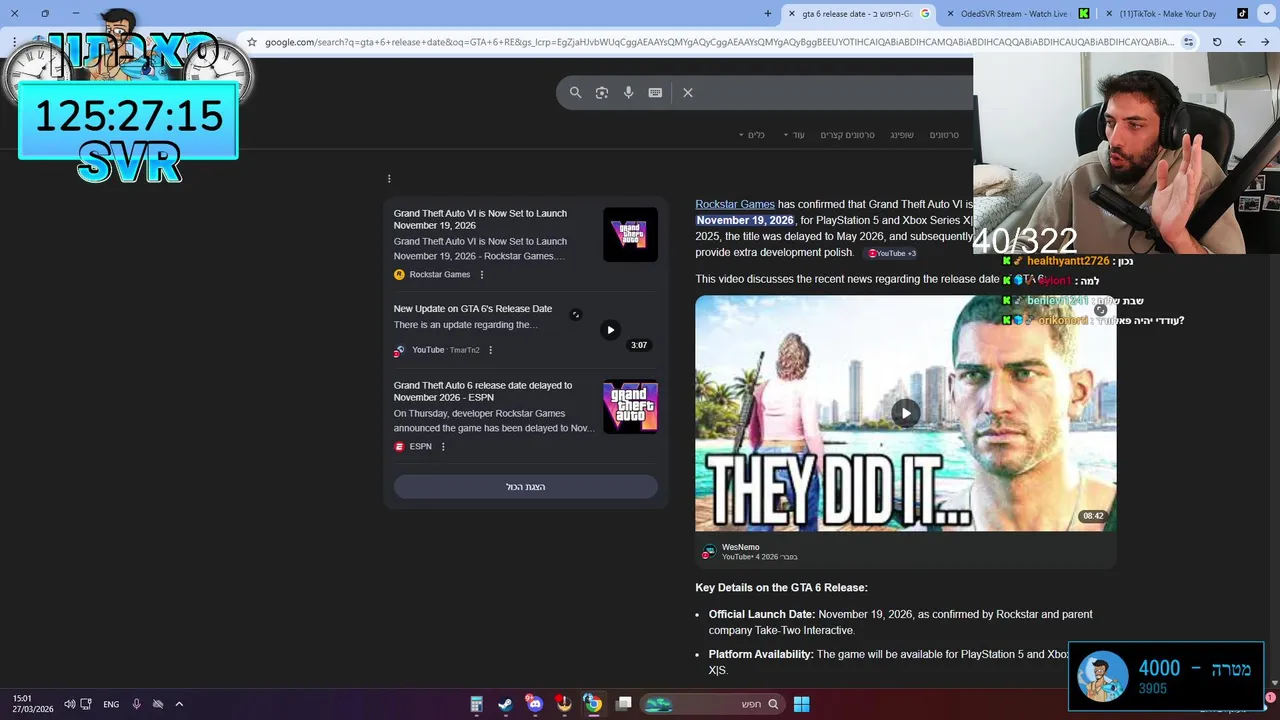Open site settings icon in address bar
Screen dimensions: 1280x720
click(1188, 42)
